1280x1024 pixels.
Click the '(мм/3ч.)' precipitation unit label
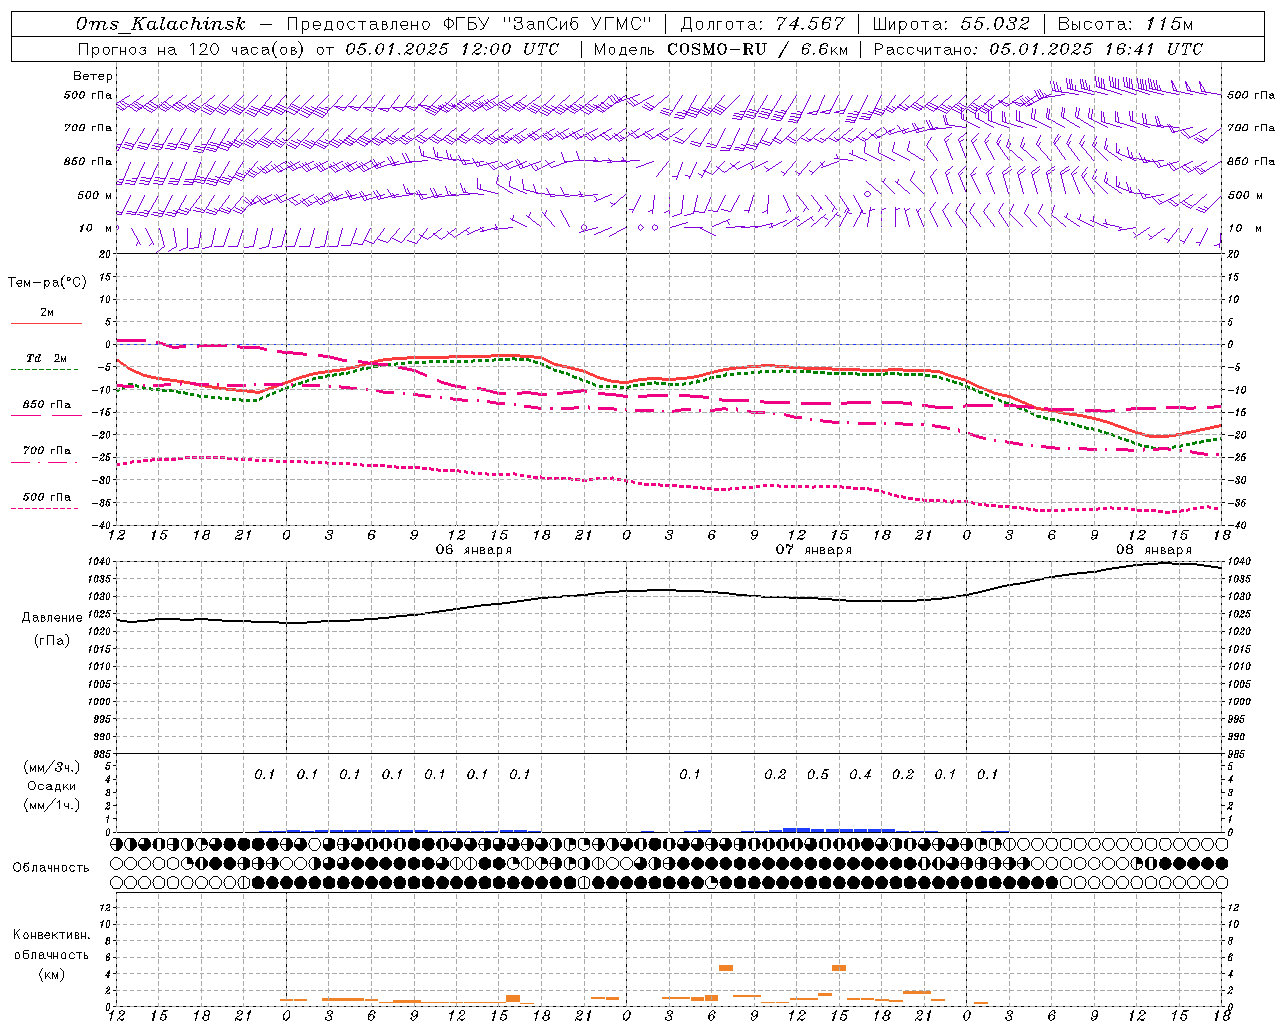tap(52, 767)
